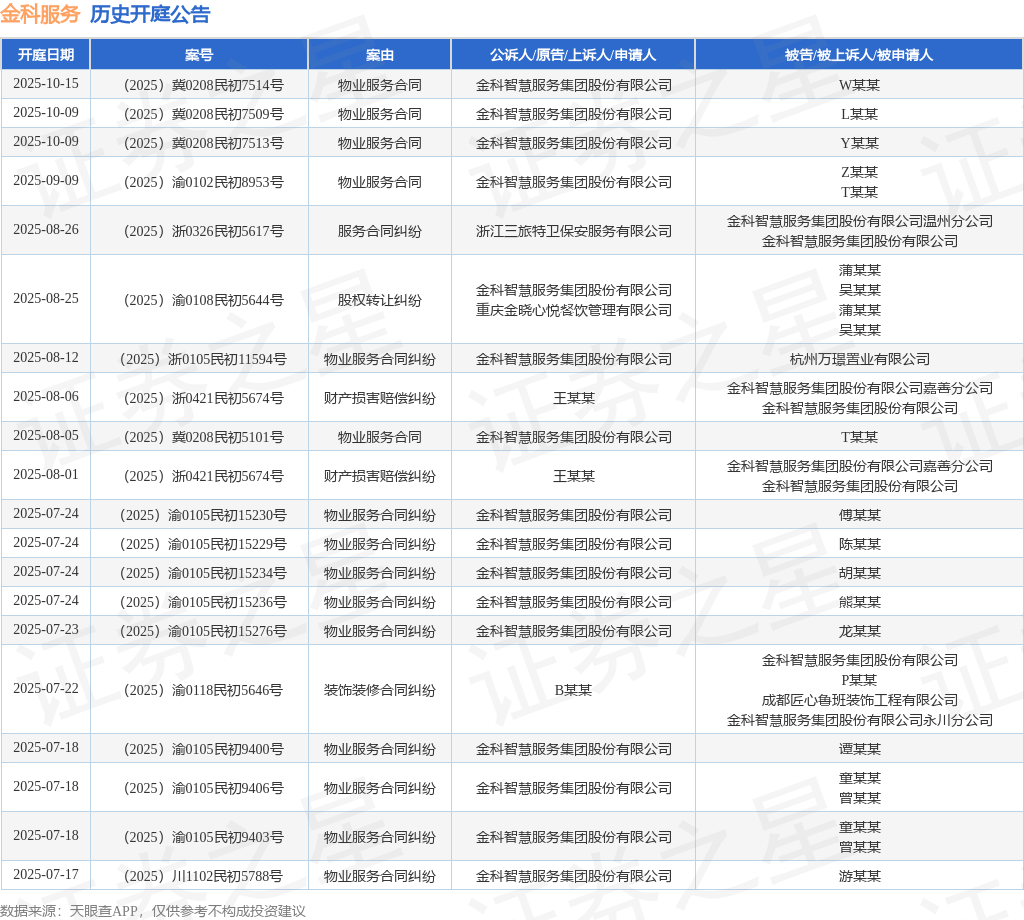This screenshot has width=1024, height=920.
Task: Click the date 2025-10-15
Action: [x=46, y=84]
